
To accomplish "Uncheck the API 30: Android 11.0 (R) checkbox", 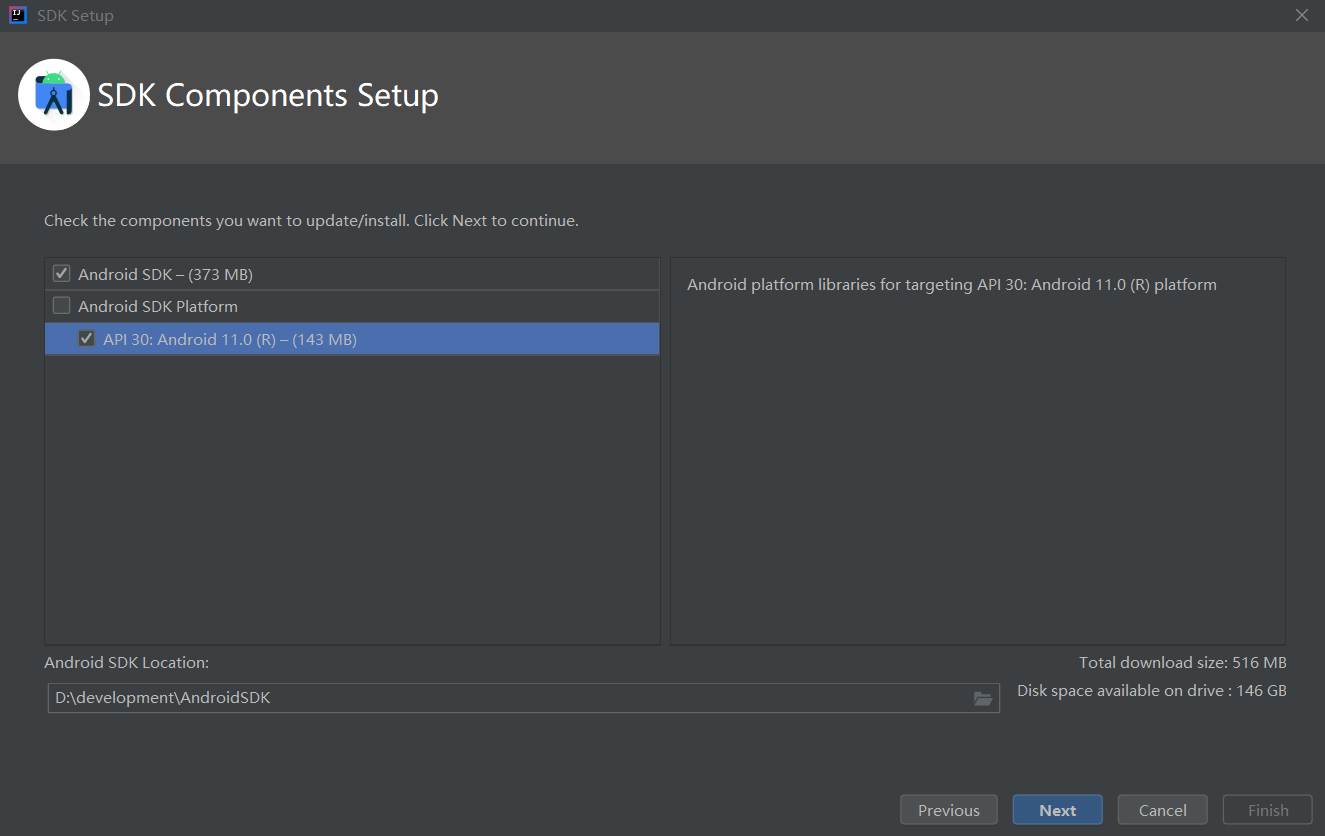I will pyautogui.click(x=87, y=339).
